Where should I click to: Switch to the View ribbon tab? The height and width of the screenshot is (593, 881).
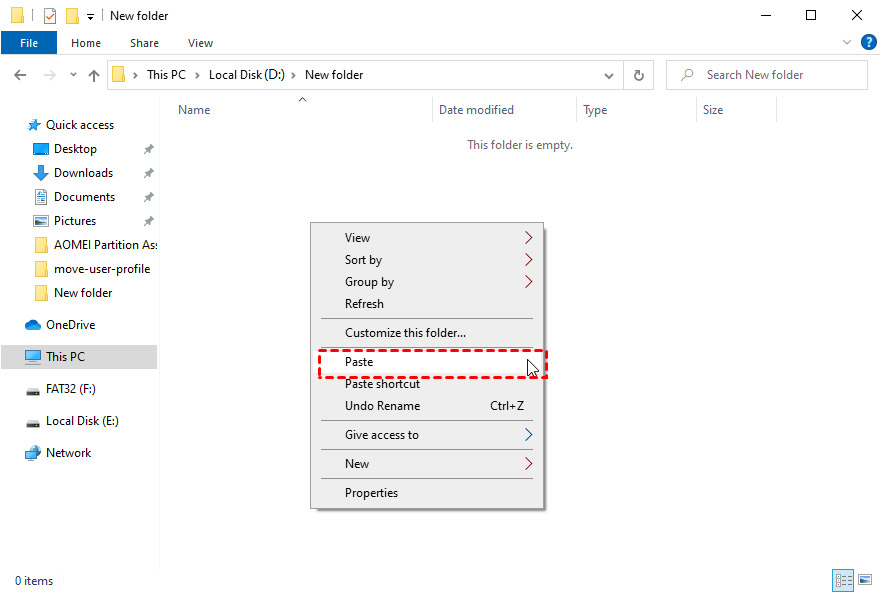click(x=200, y=43)
